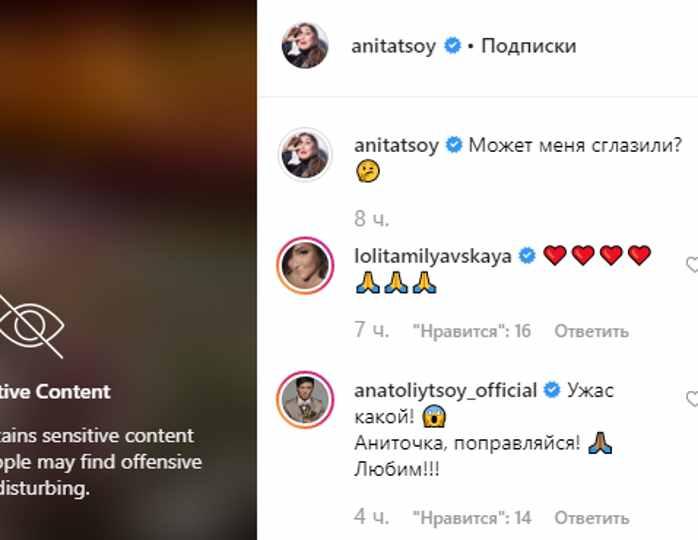Click anitatsoy username in the caption

[396, 146]
